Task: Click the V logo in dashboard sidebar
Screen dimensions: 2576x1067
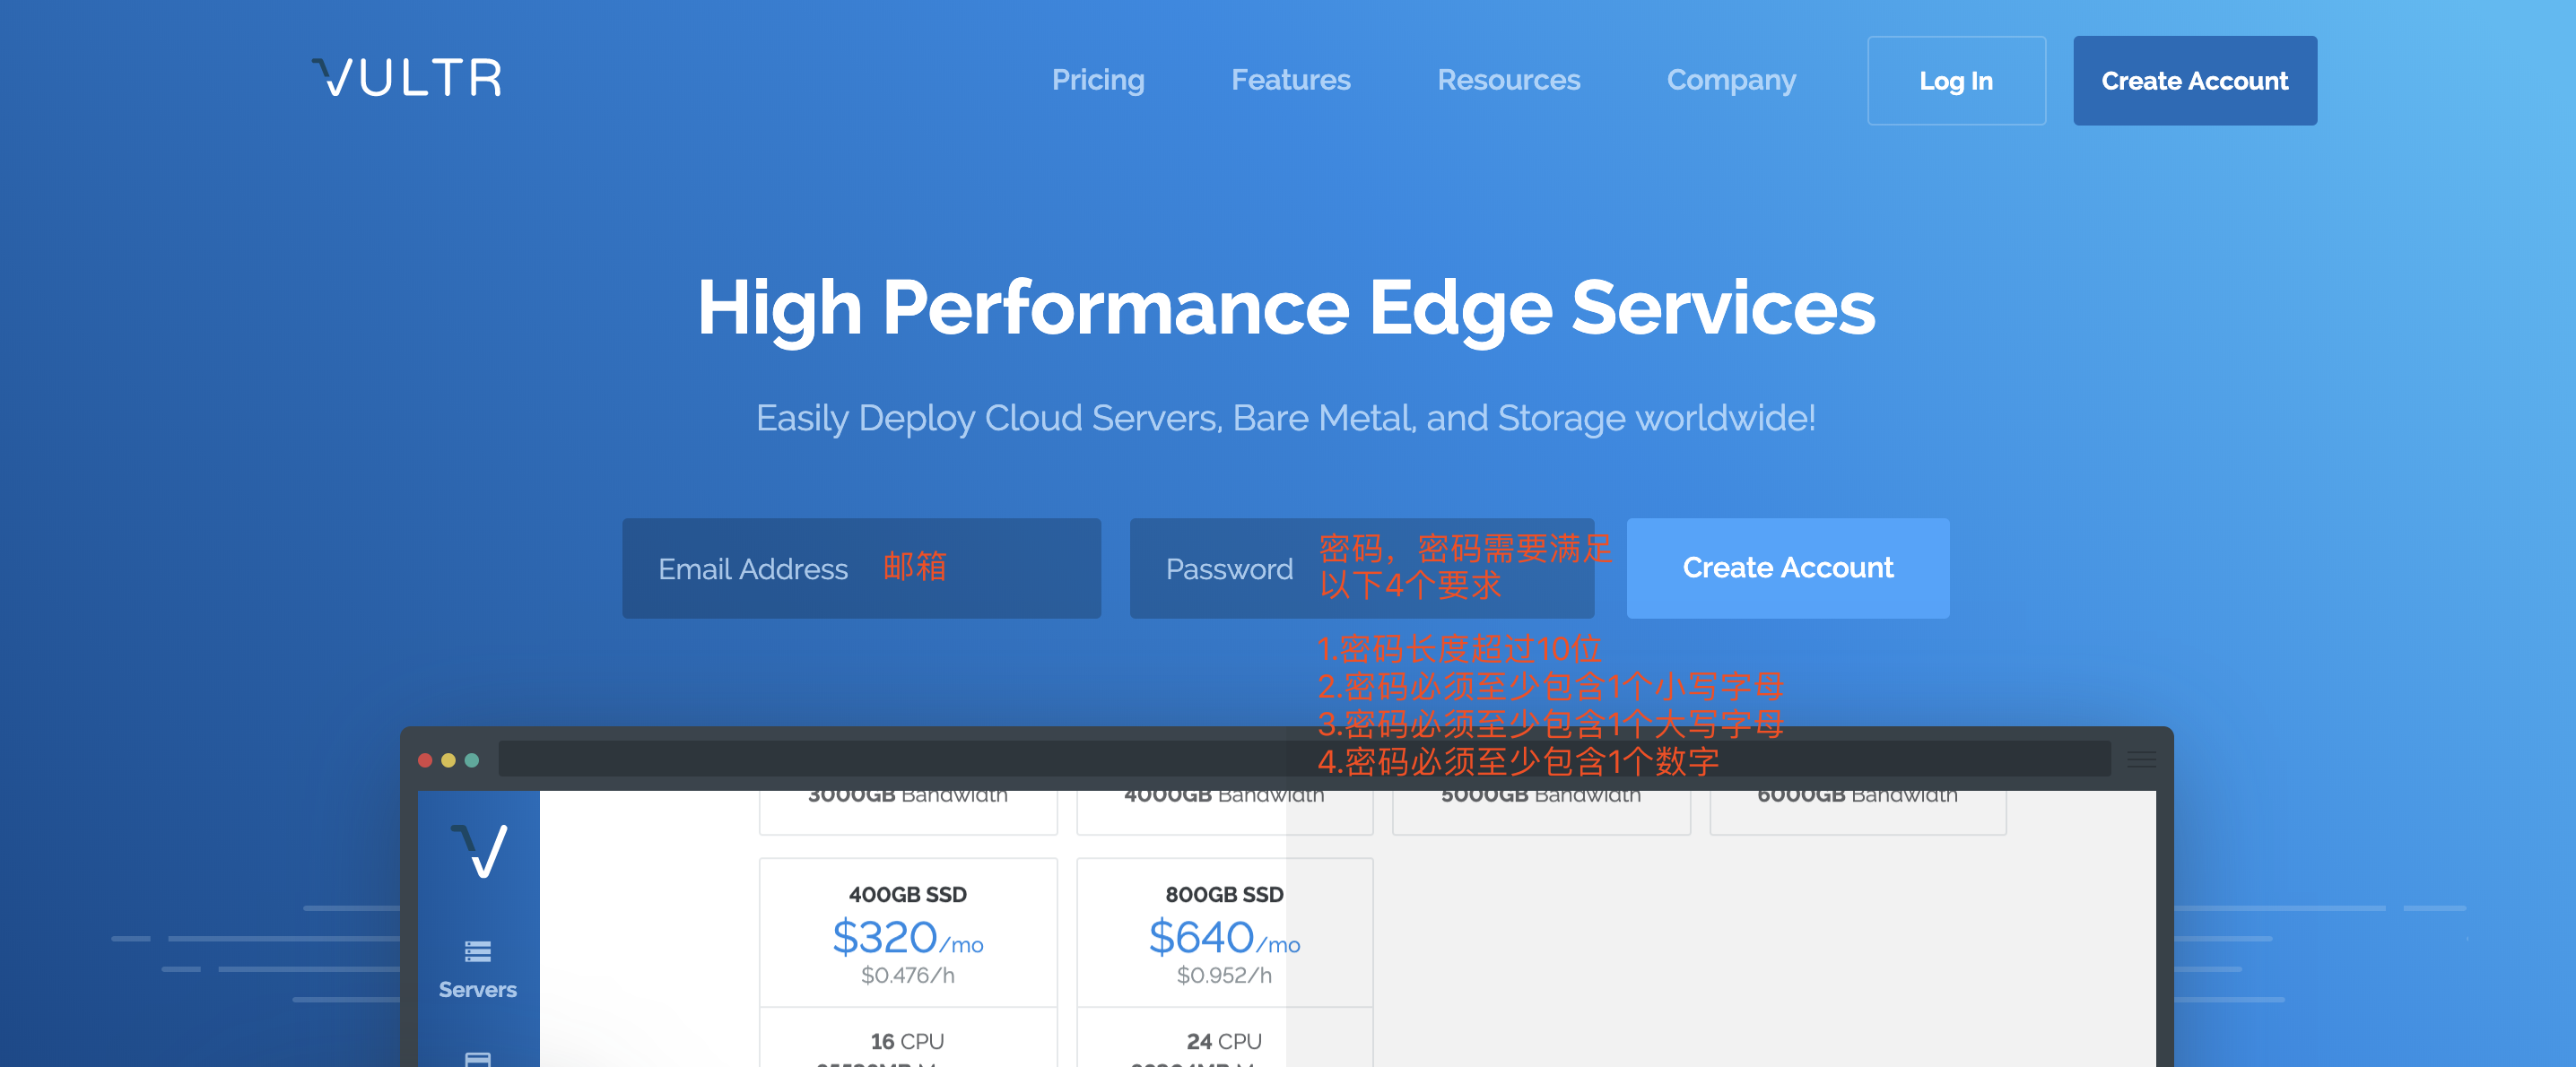Action: (x=479, y=851)
